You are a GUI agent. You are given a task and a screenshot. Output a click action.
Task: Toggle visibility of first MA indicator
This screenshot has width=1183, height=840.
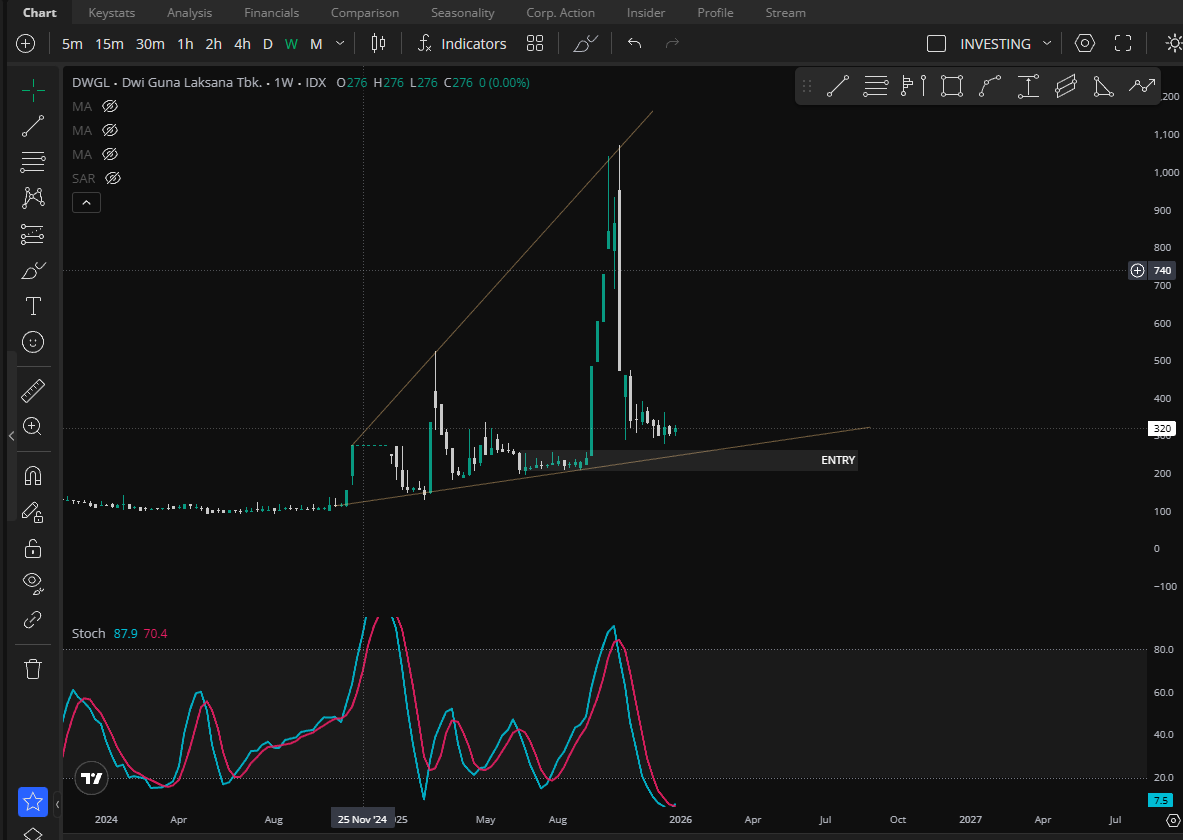[x=110, y=106]
